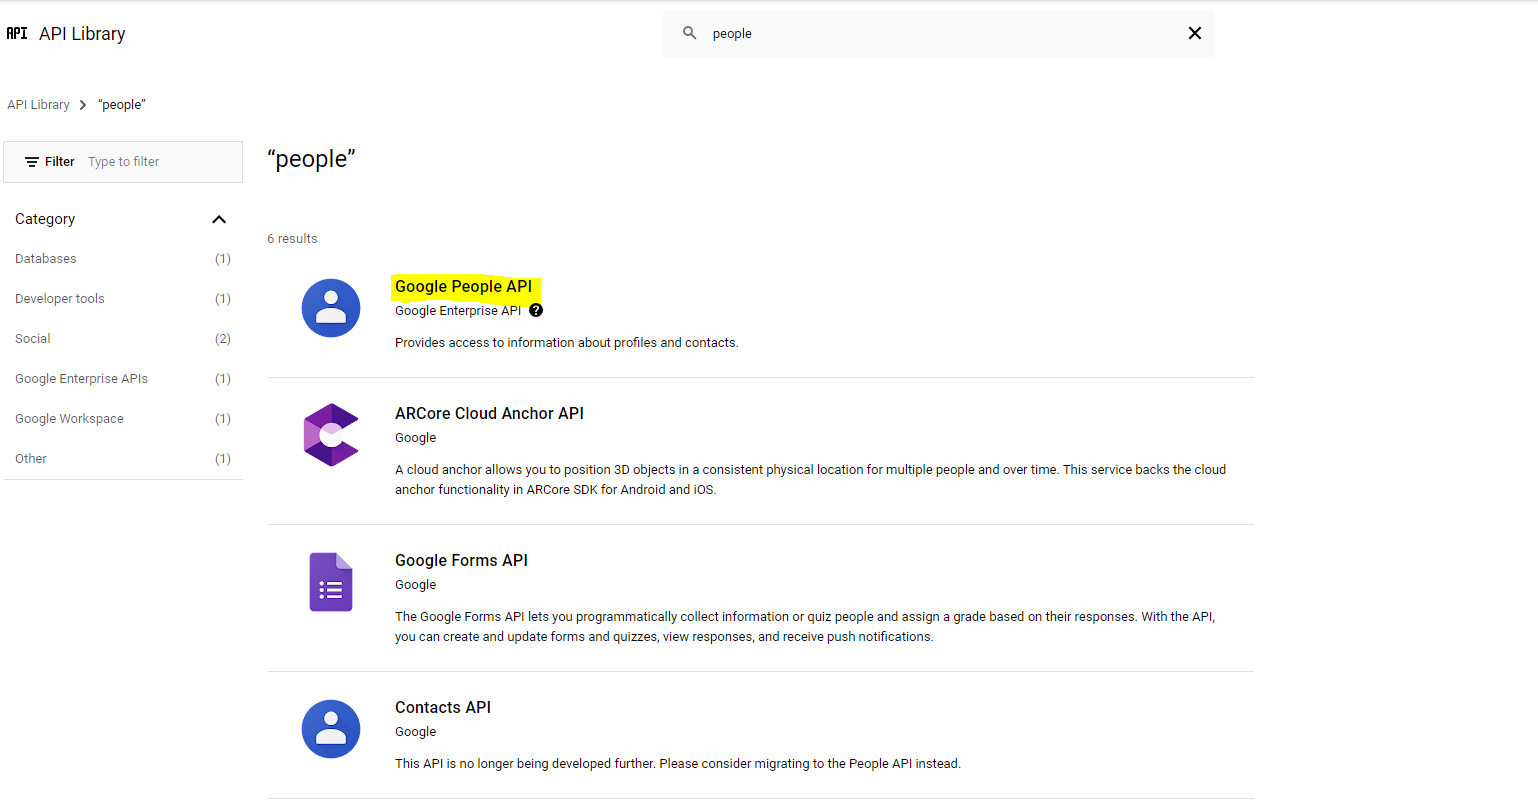Click the search box containing people

[x=939, y=34]
